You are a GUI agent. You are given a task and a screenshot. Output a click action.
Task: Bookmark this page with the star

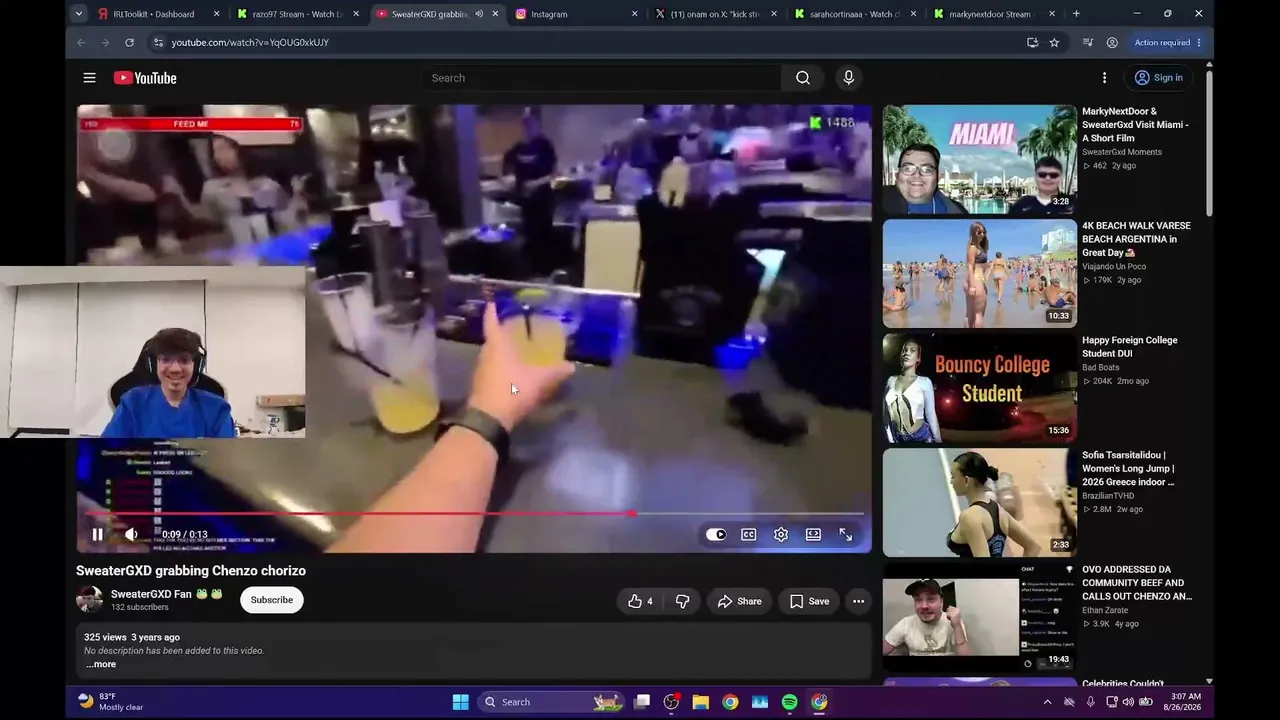click(1054, 43)
